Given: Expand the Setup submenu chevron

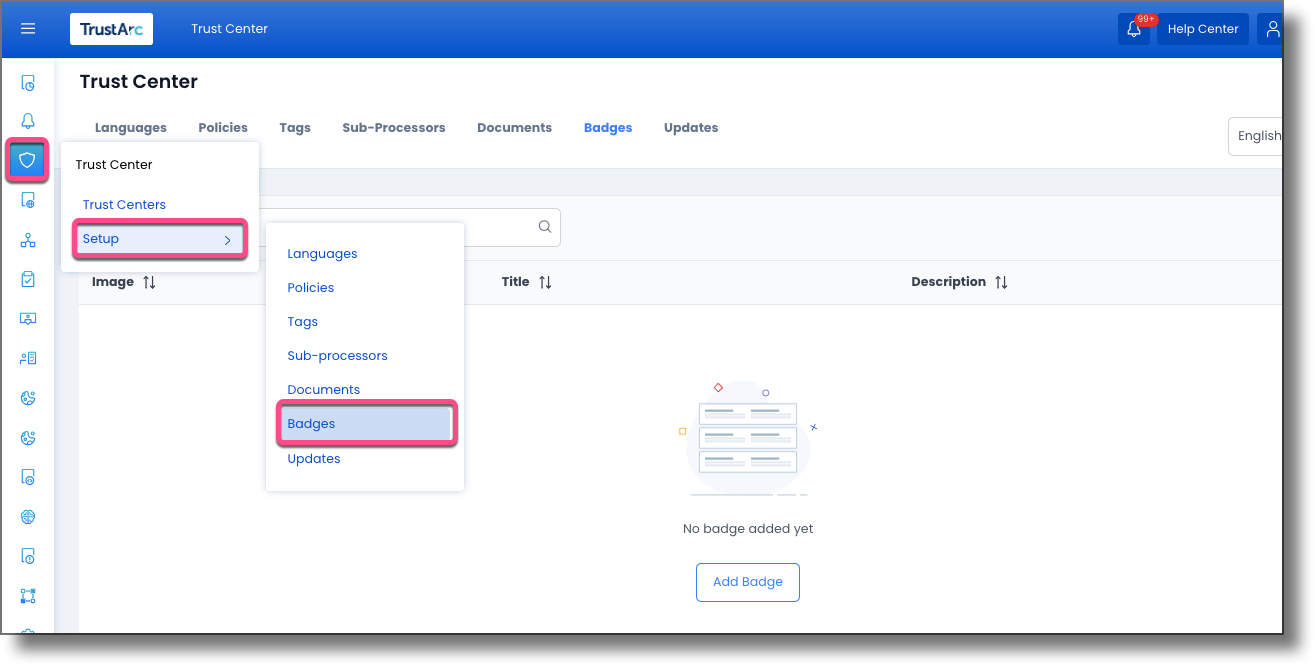Looking at the screenshot, I should pos(228,239).
